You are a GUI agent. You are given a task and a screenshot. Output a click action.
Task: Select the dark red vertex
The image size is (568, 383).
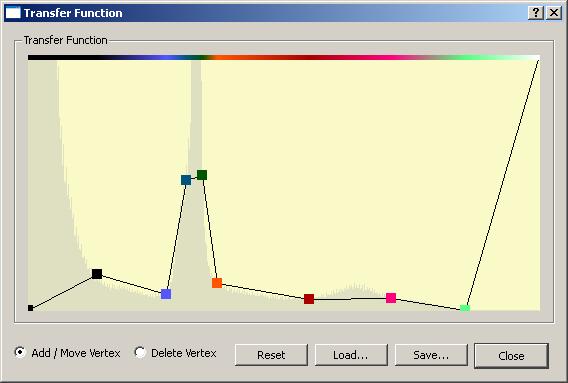pos(309,299)
